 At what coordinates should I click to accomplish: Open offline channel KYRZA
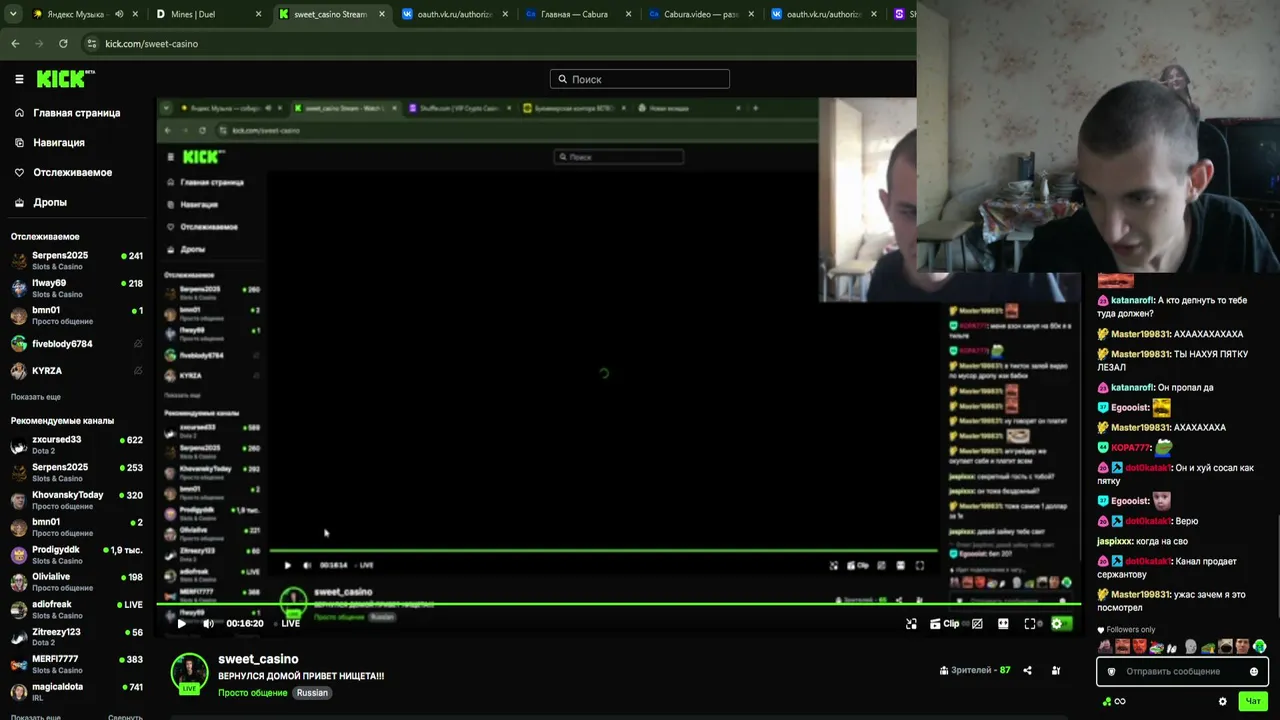(x=76, y=371)
